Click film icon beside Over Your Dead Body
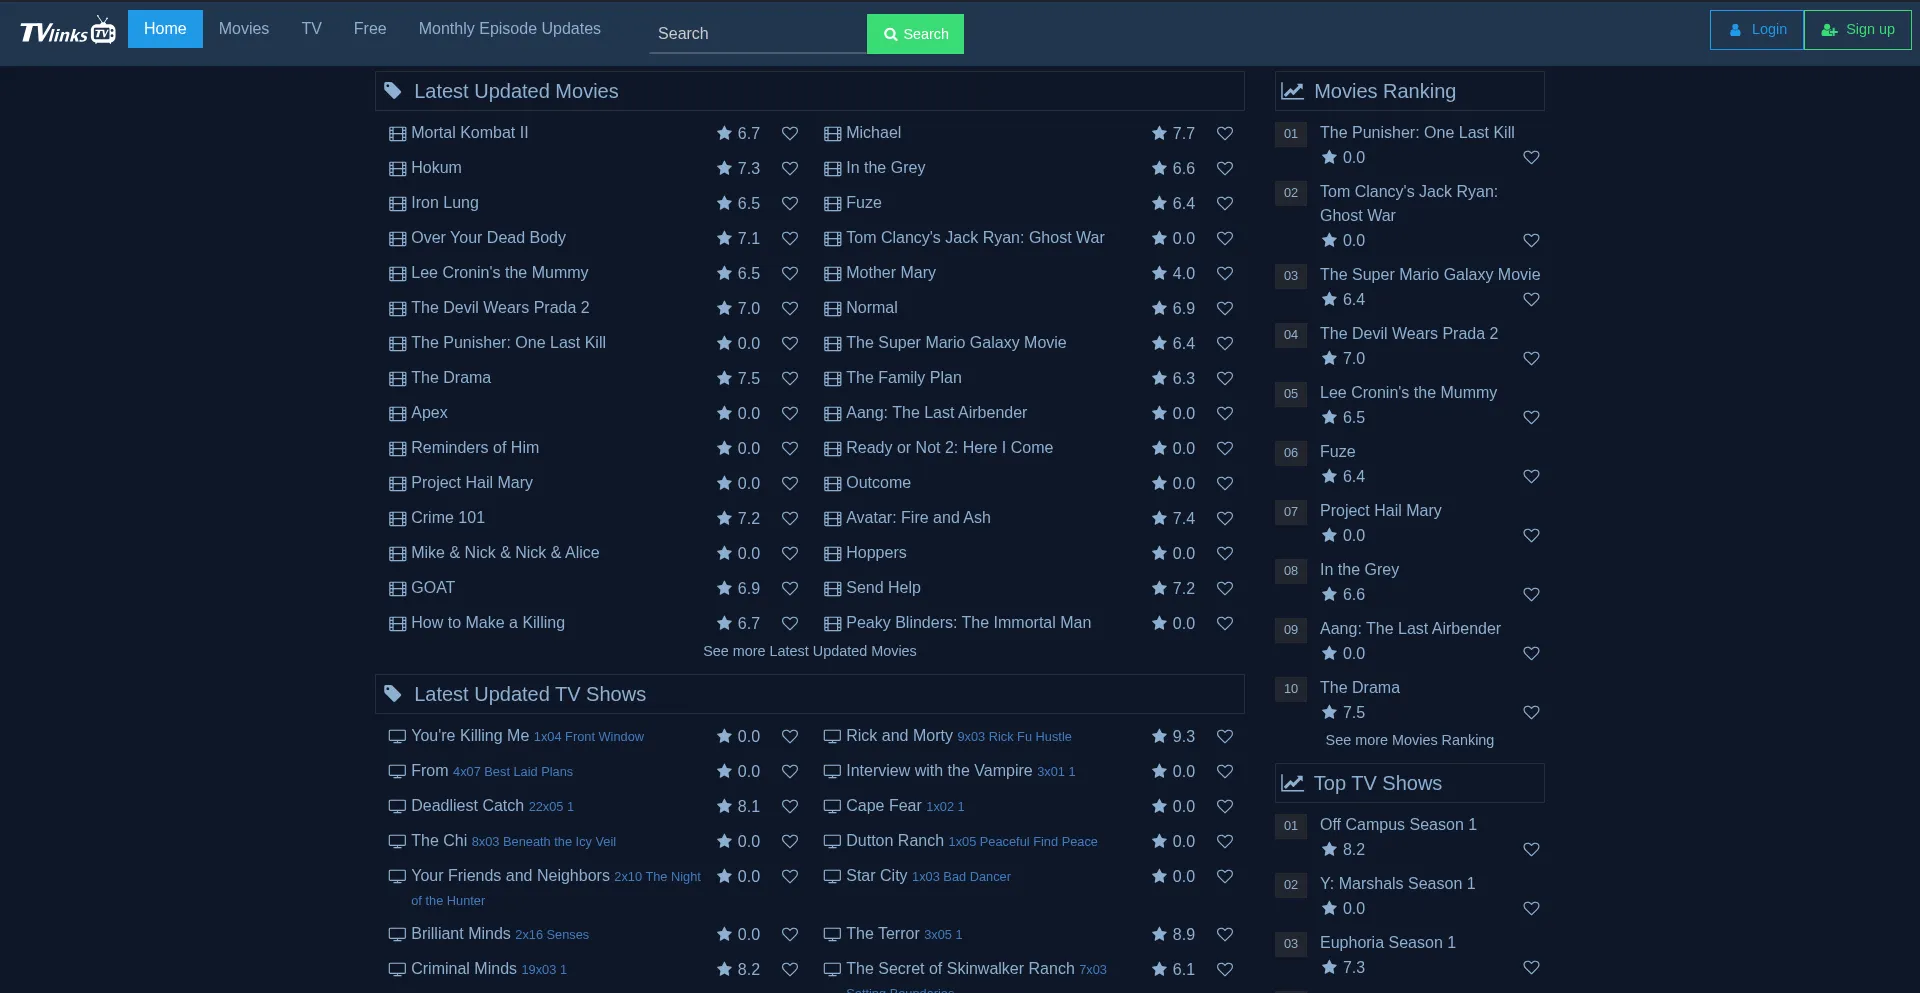Image resolution: width=1920 pixels, height=993 pixels. point(397,239)
